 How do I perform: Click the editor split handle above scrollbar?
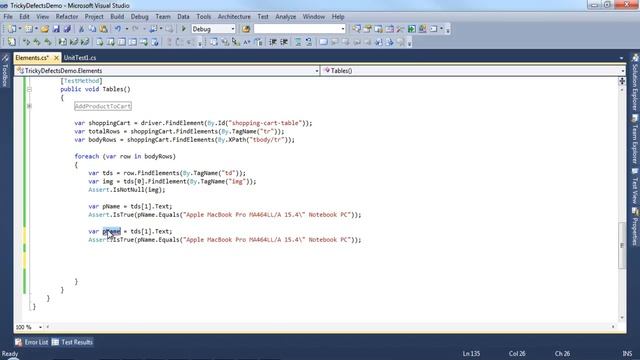coord(622,81)
